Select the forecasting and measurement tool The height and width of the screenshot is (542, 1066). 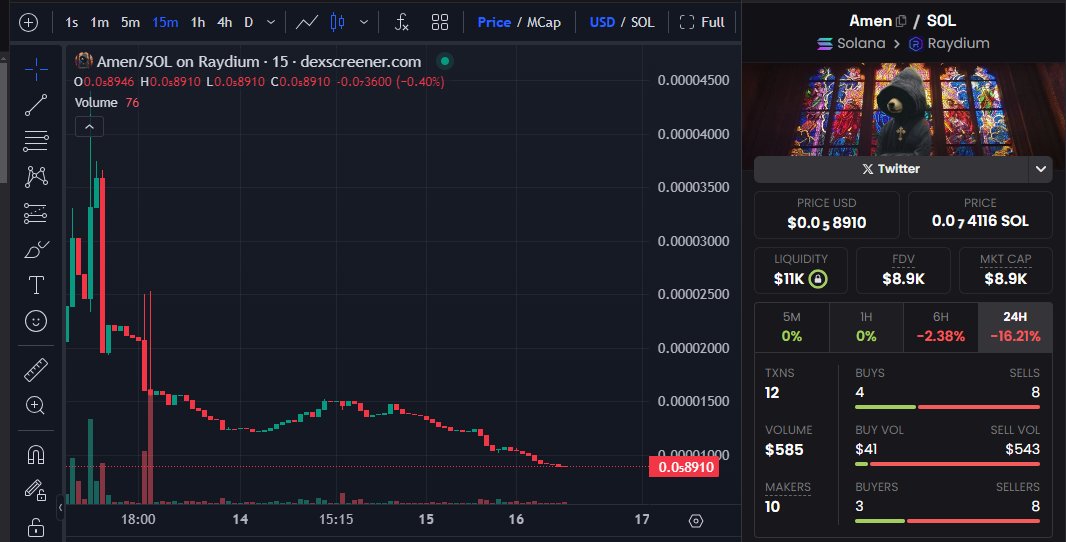pyautogui.click(x=36, y=213)
